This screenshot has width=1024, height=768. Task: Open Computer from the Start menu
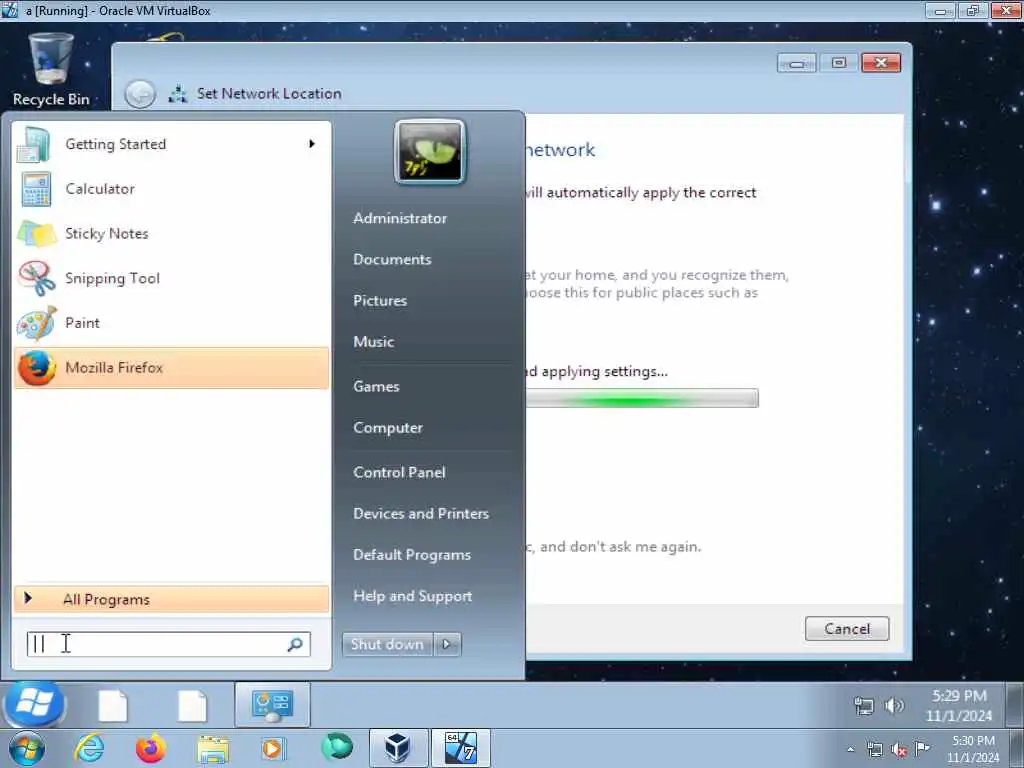[x=388, y=428]
